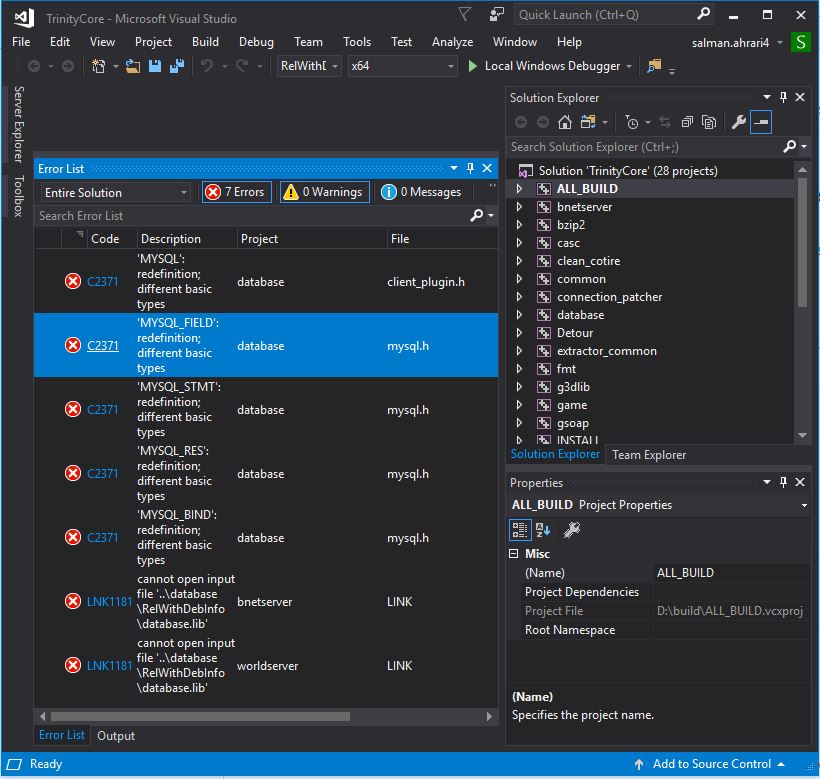
Task: Expand the game project node
Action: [x=519, y=405]
